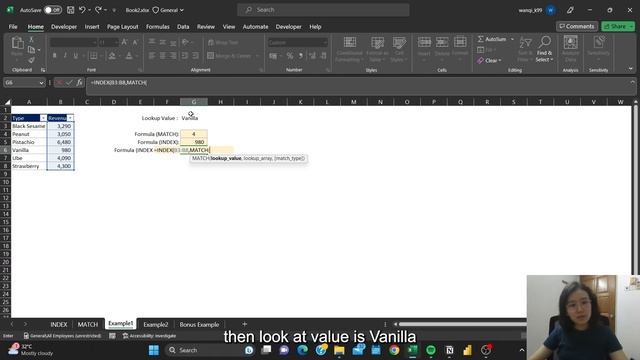Viewport: 640px width, 360px height.
Task: Click the title bar Search box
Action: (323, 10)
